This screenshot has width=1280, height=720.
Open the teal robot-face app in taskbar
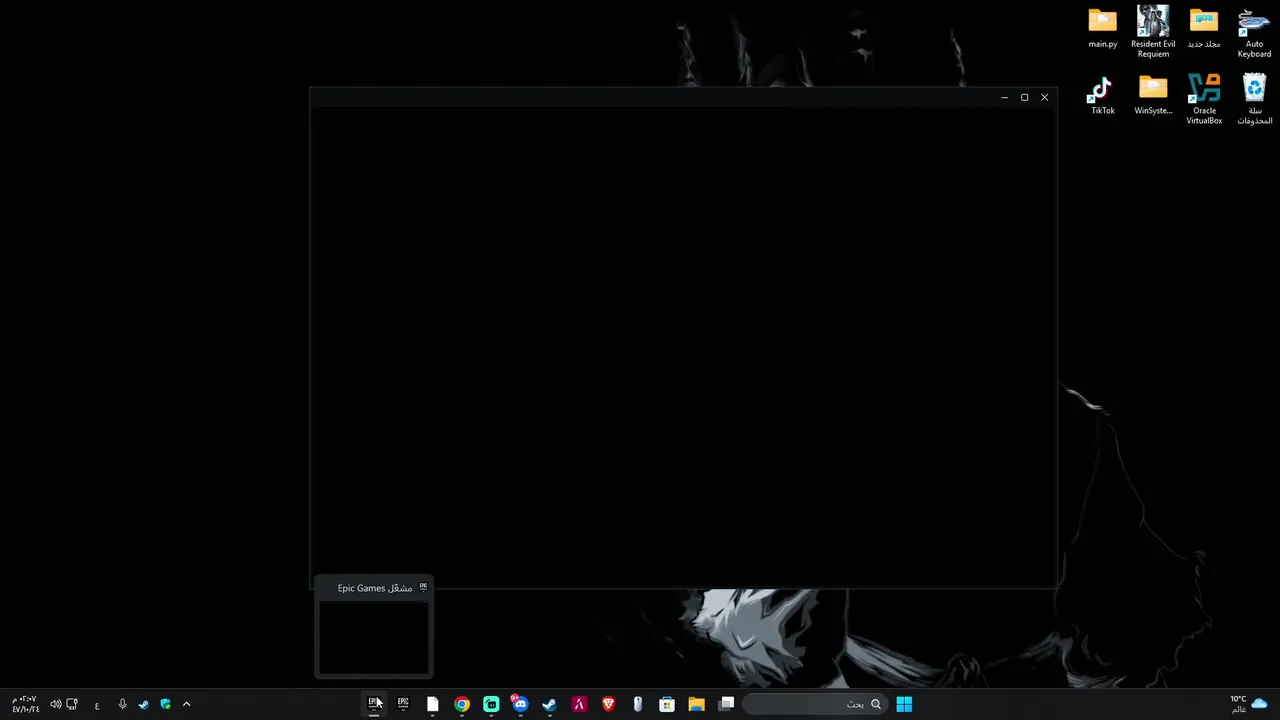[491, 704]
